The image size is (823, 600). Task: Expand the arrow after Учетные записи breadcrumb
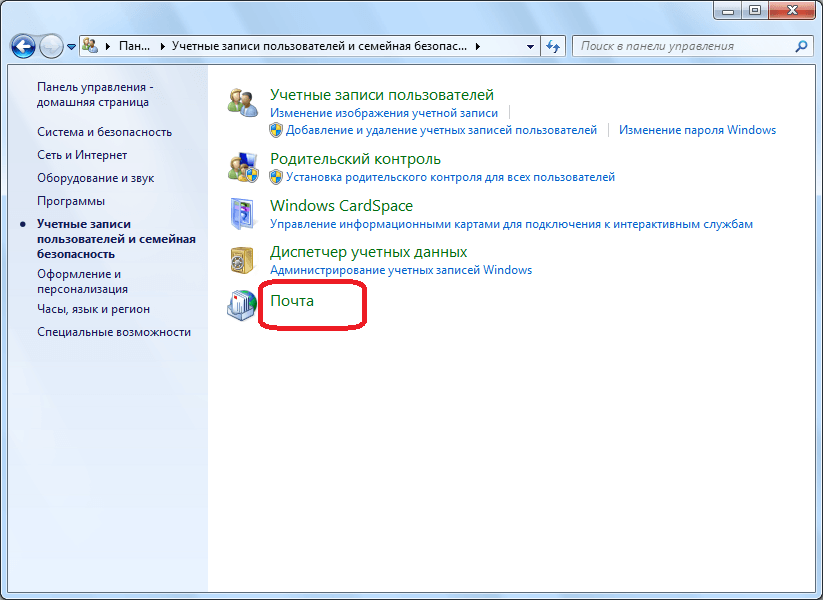478,46
